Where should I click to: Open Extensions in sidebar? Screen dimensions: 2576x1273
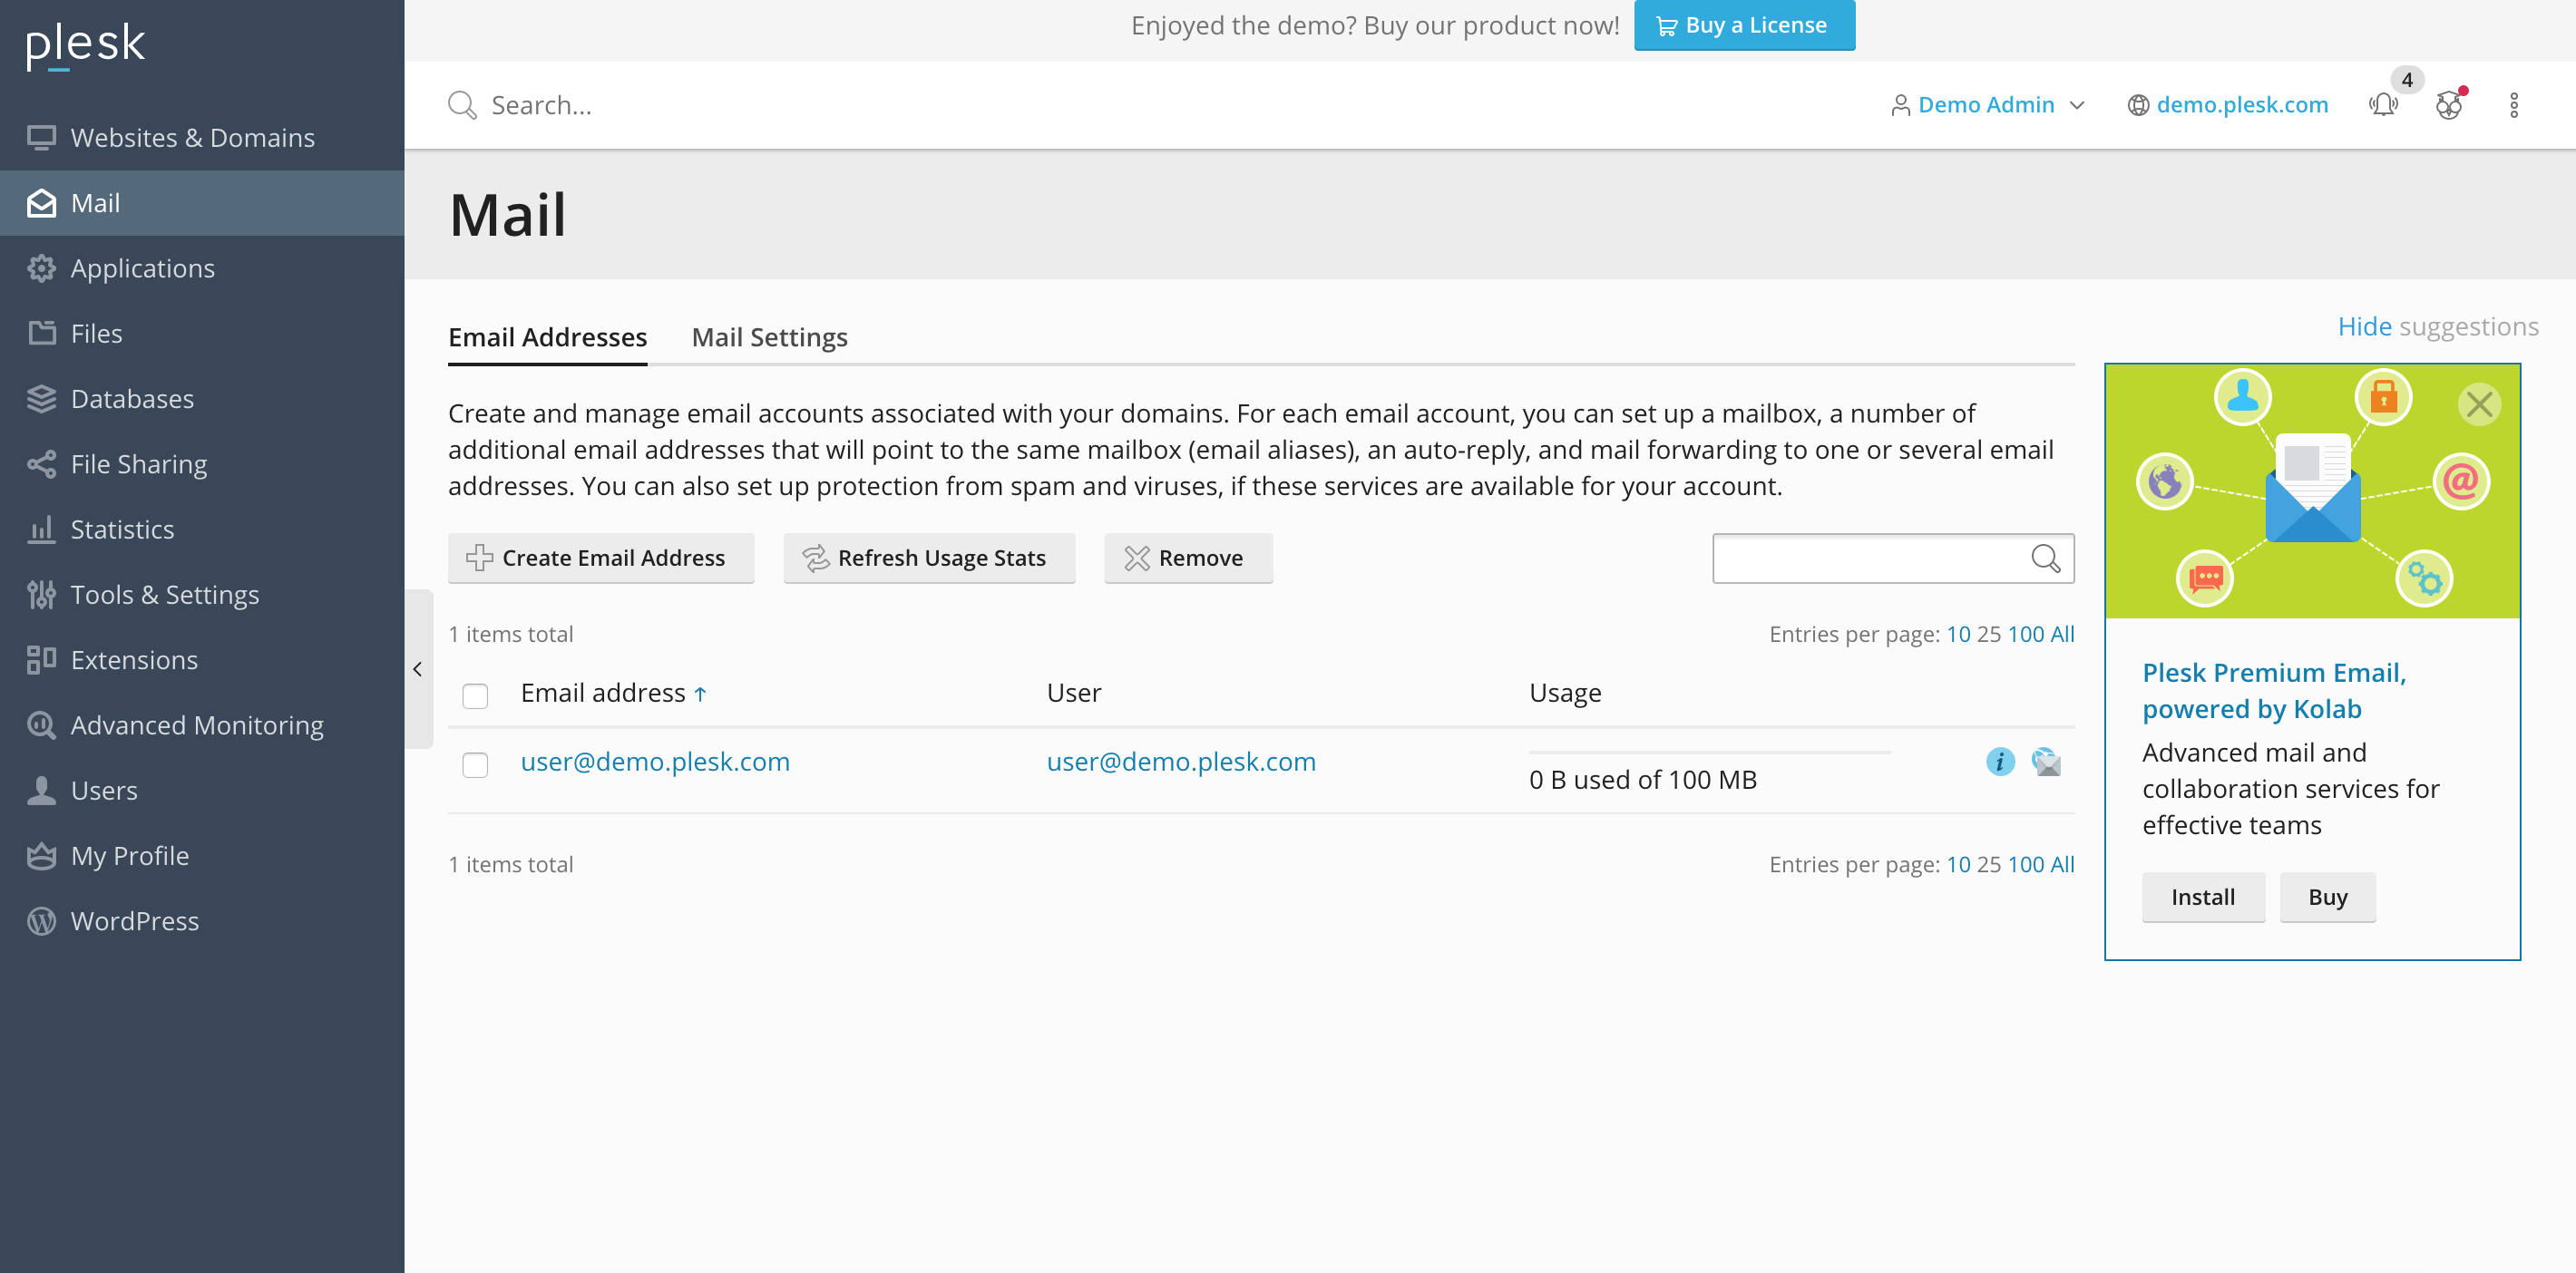click(x=202, y=660)
